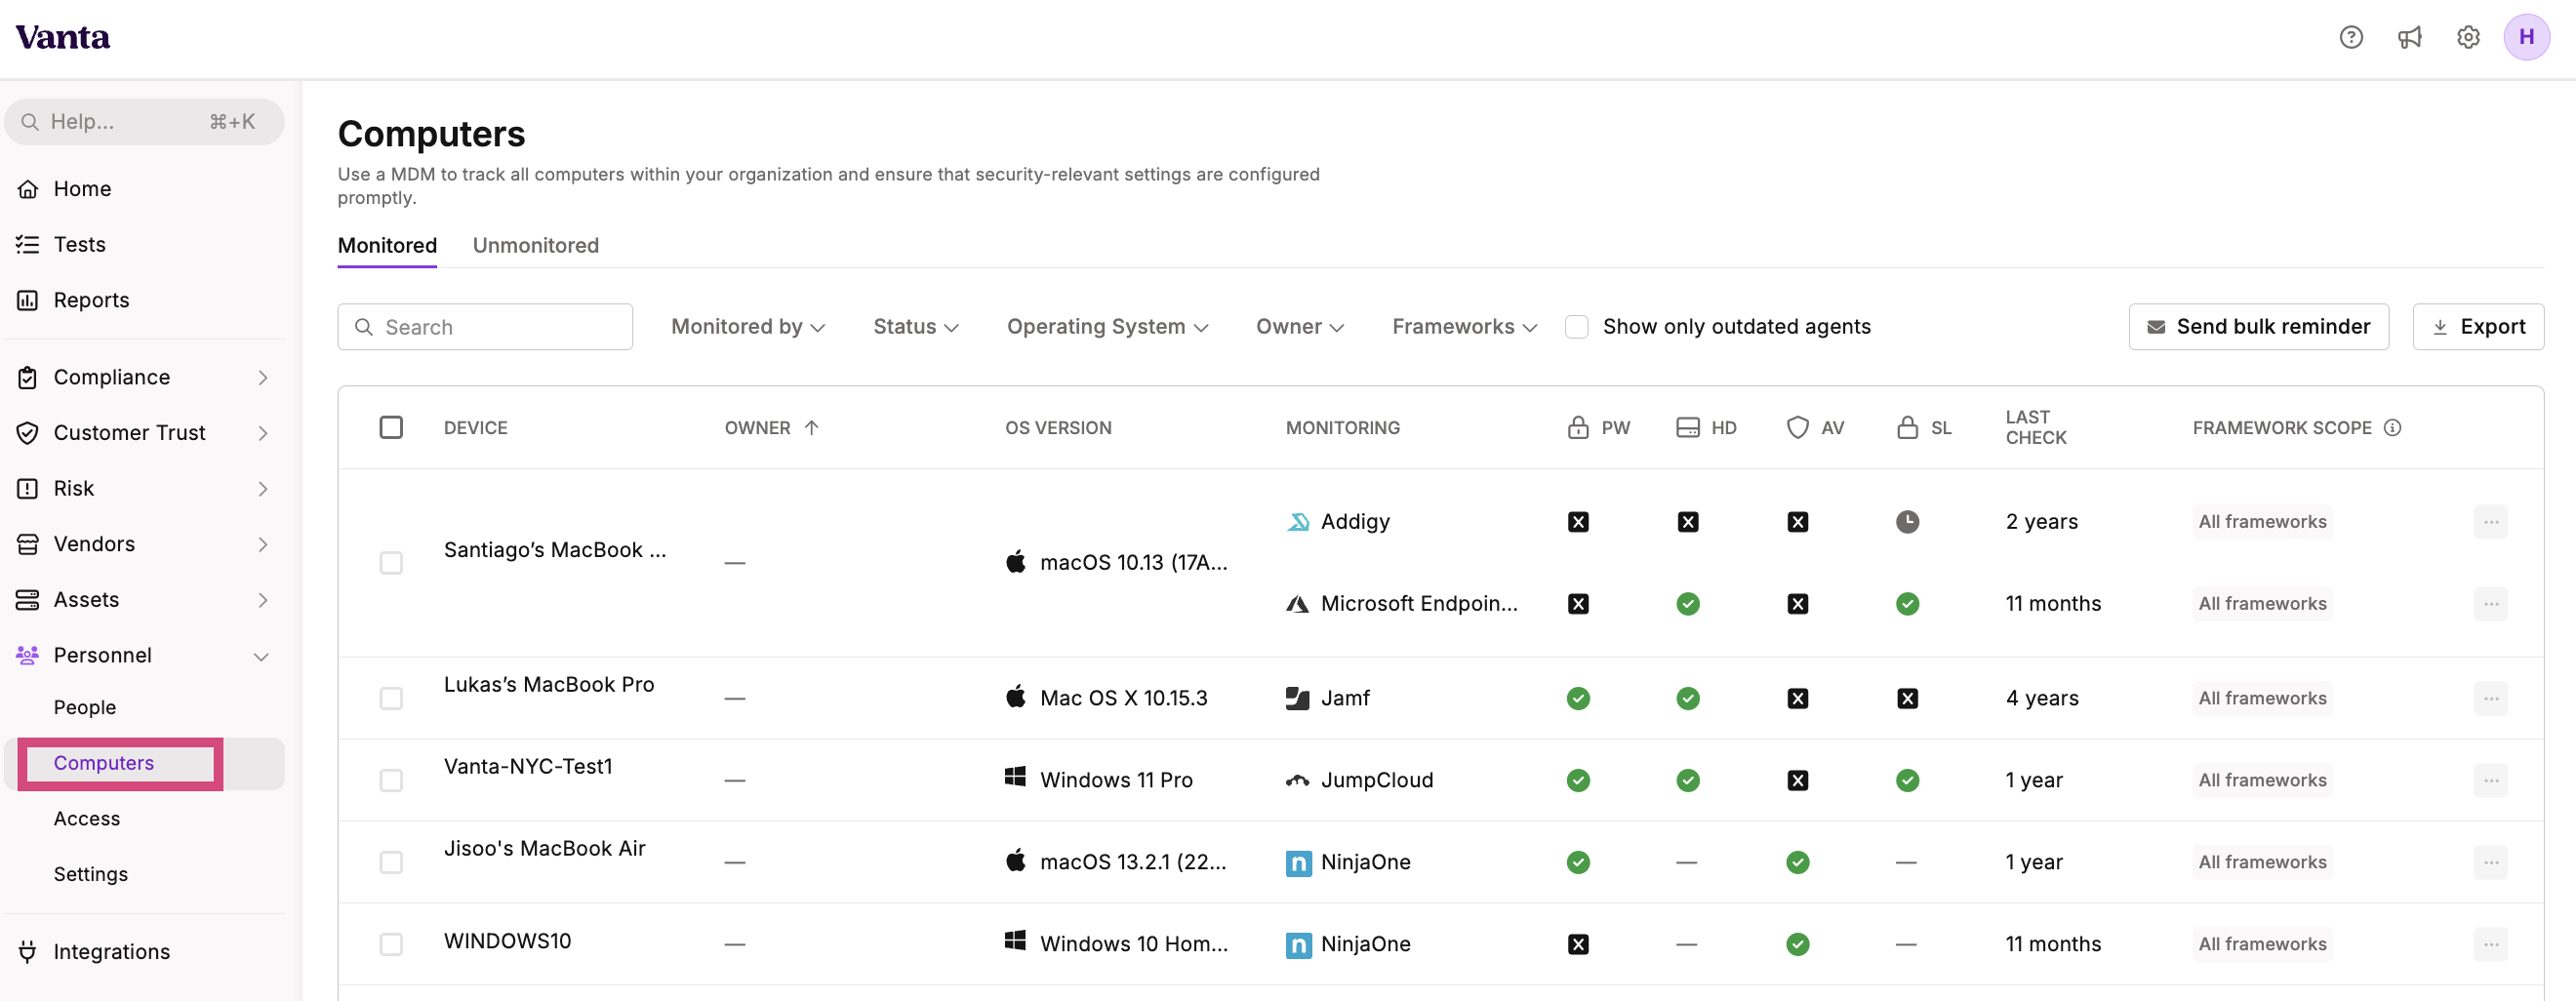Click the HD hard drive column header
Screen dimensions: 2576x1001
pyautogui.click(x=1706, y=428)
